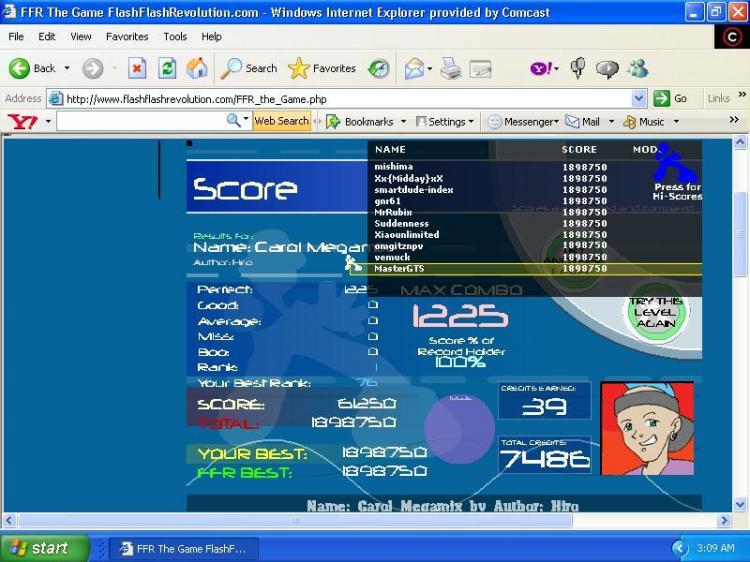750x562 pixels.
Task: Open the Yahoo search type dropdown
Action: 246,118
